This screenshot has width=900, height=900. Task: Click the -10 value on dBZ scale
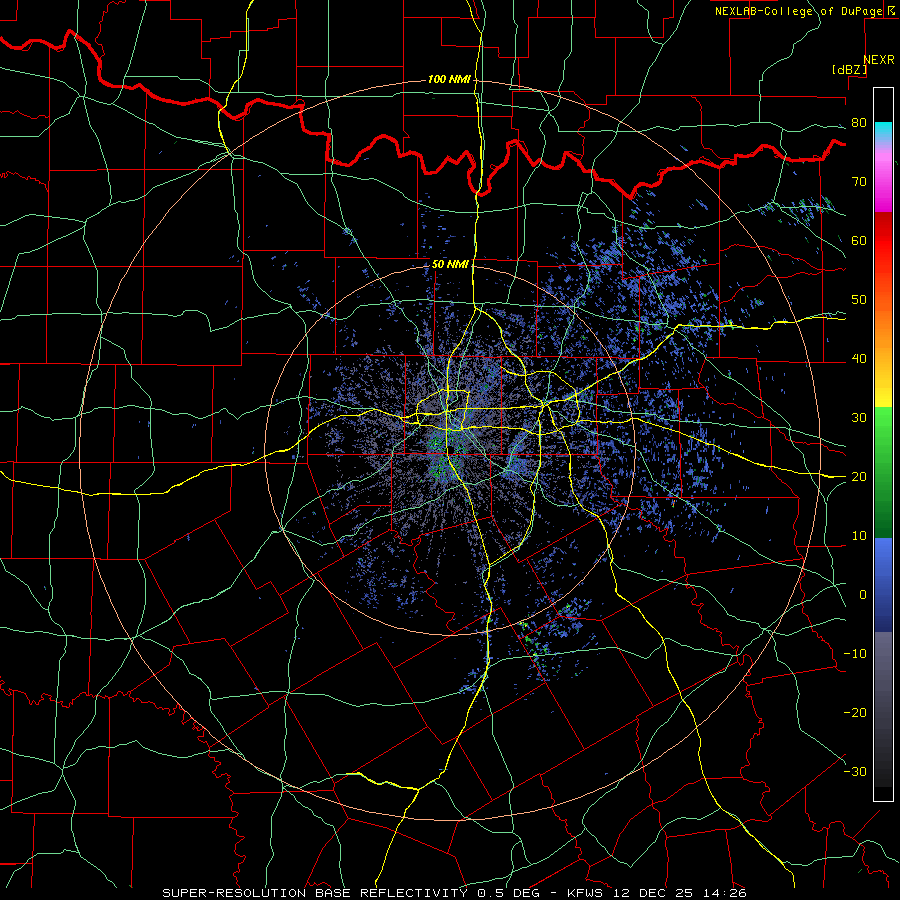(x=855, y=654)
